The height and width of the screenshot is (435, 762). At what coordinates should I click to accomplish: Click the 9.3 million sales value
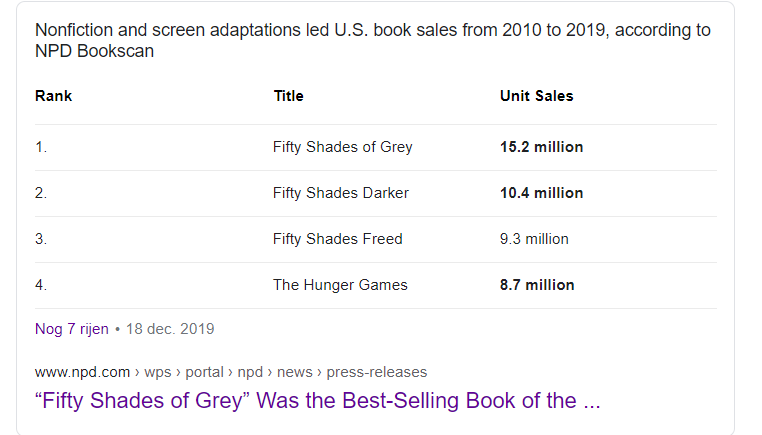pyautogui.click(x=534, y=239)
